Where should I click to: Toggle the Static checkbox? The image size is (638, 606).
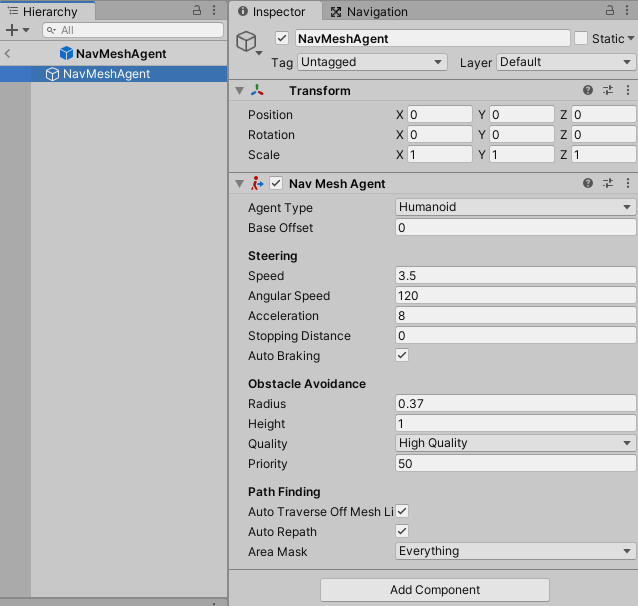[x=581, y=38]
